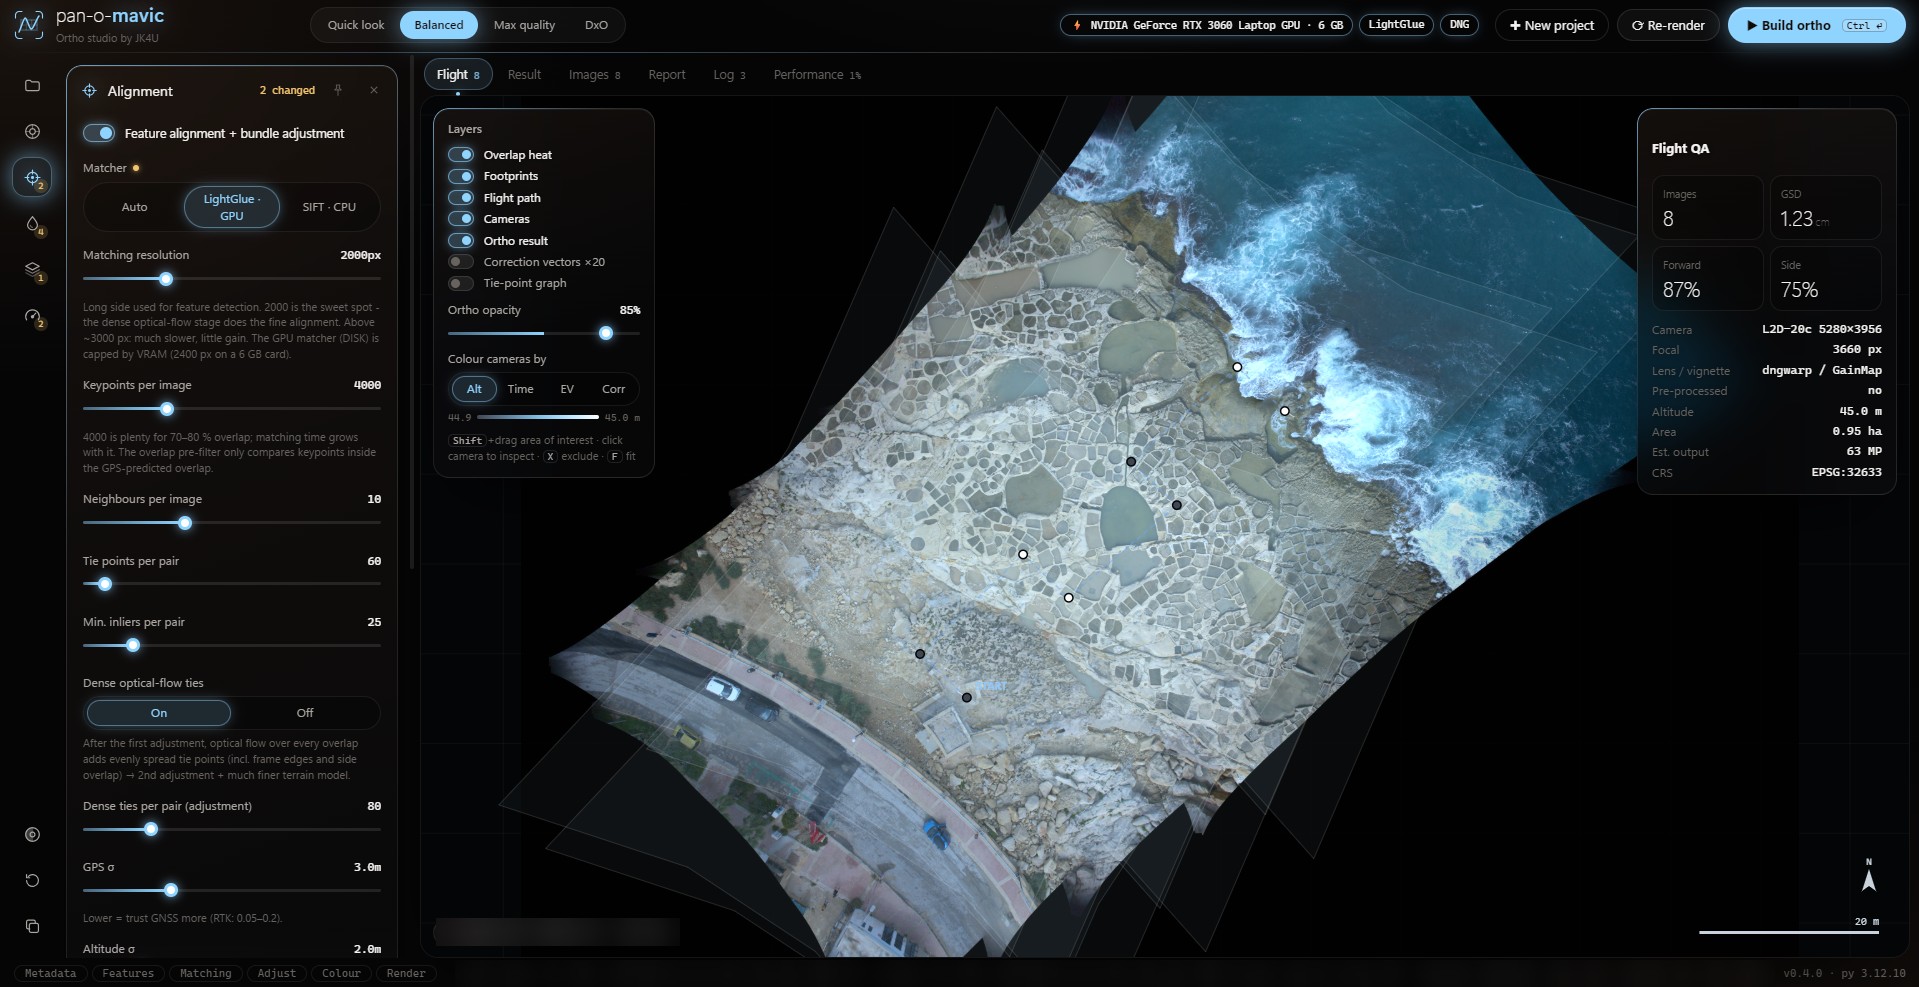Toggle Feature alignment + bundle adjustment switch

99,133
